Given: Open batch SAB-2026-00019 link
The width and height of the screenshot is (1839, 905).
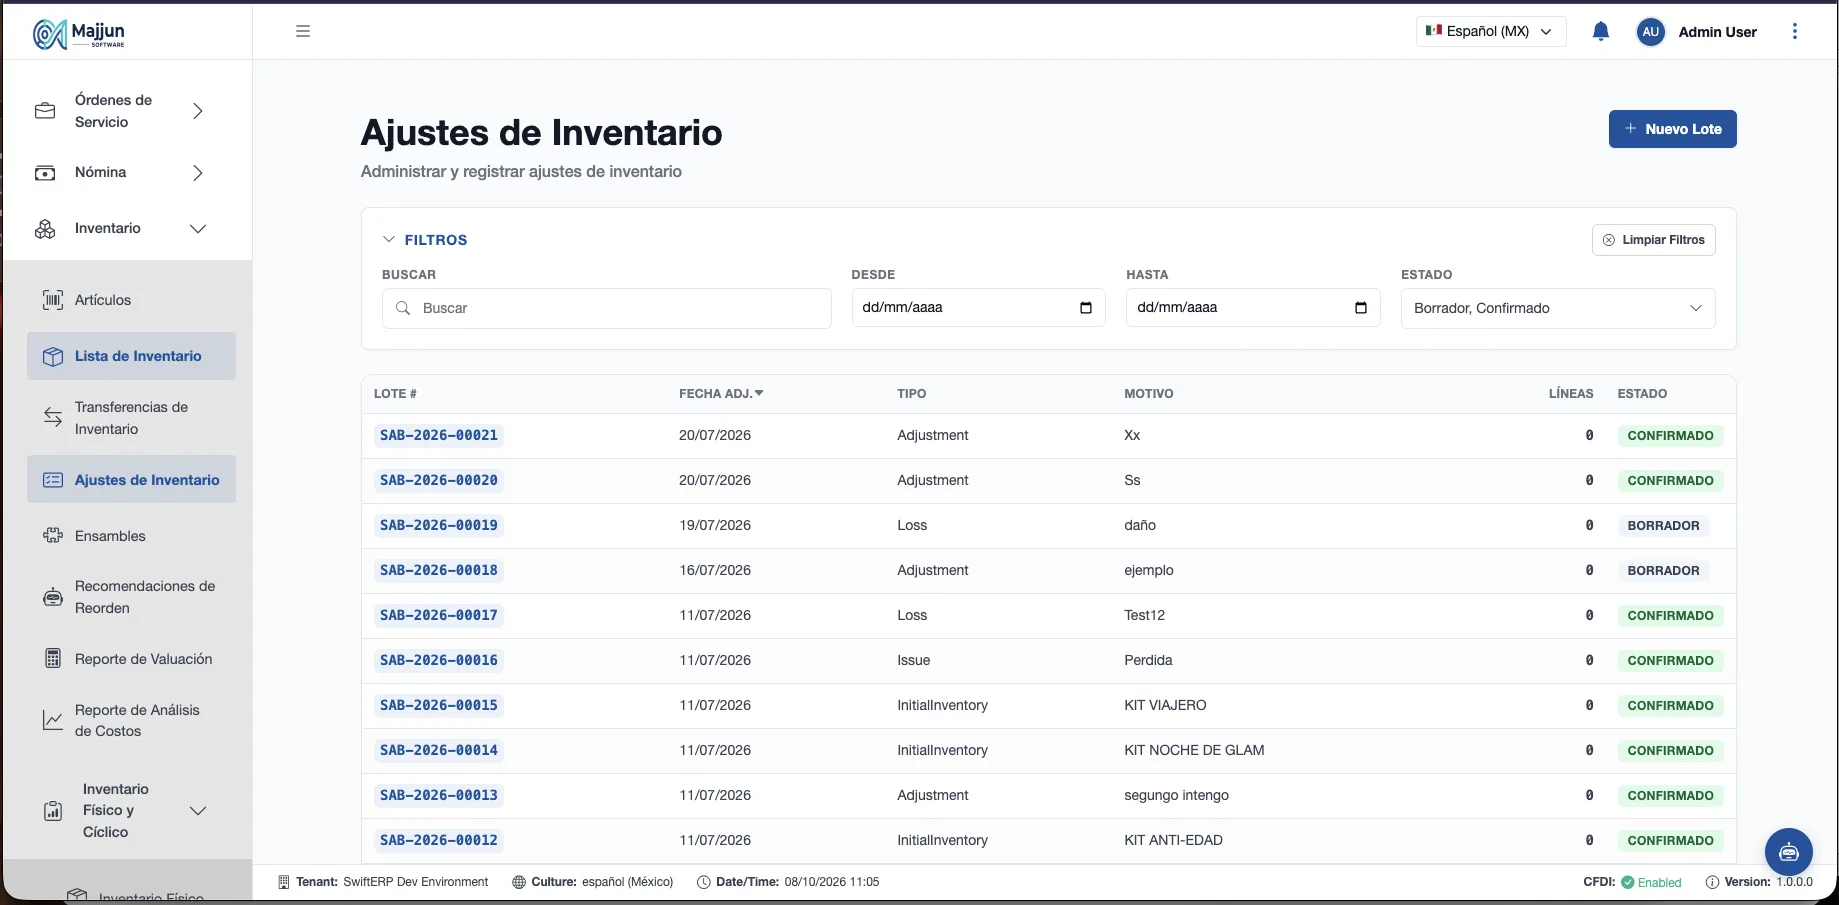Looking at the screenshot, I should (x=439, y=525).
